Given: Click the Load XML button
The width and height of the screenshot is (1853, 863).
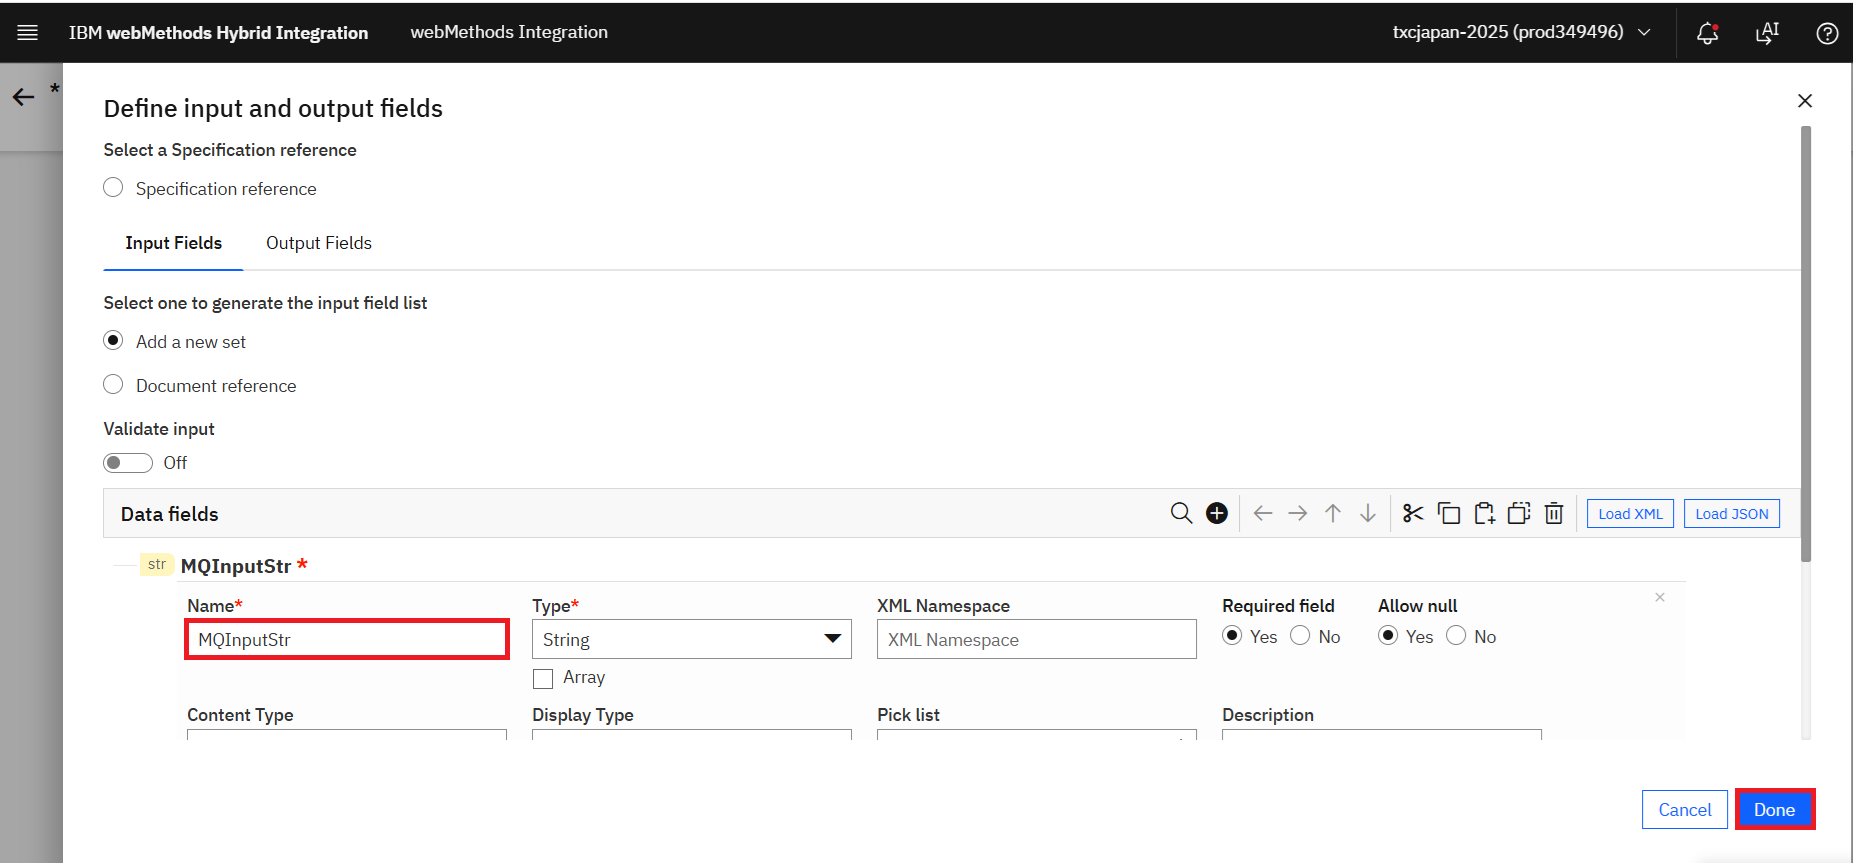Looking at the screenshot, I should coord(1630,514).
